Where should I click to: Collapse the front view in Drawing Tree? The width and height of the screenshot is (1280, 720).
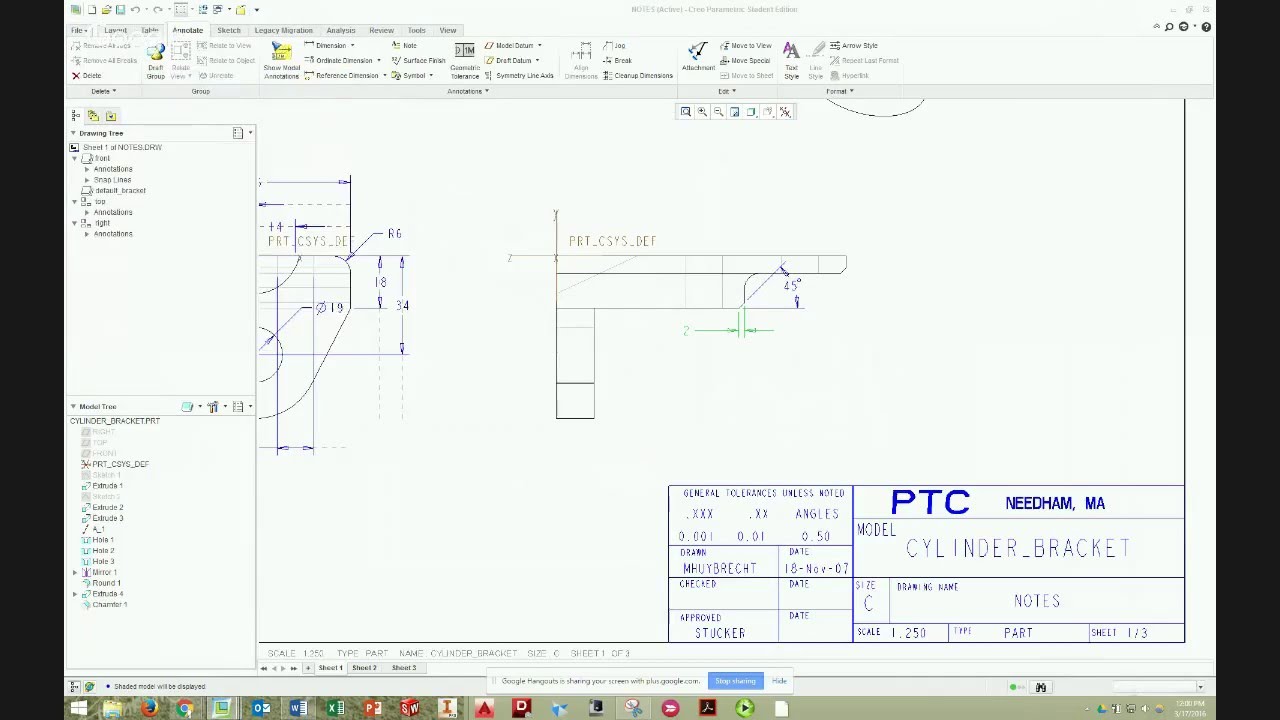pyautogui.click(x=74, y=158)
